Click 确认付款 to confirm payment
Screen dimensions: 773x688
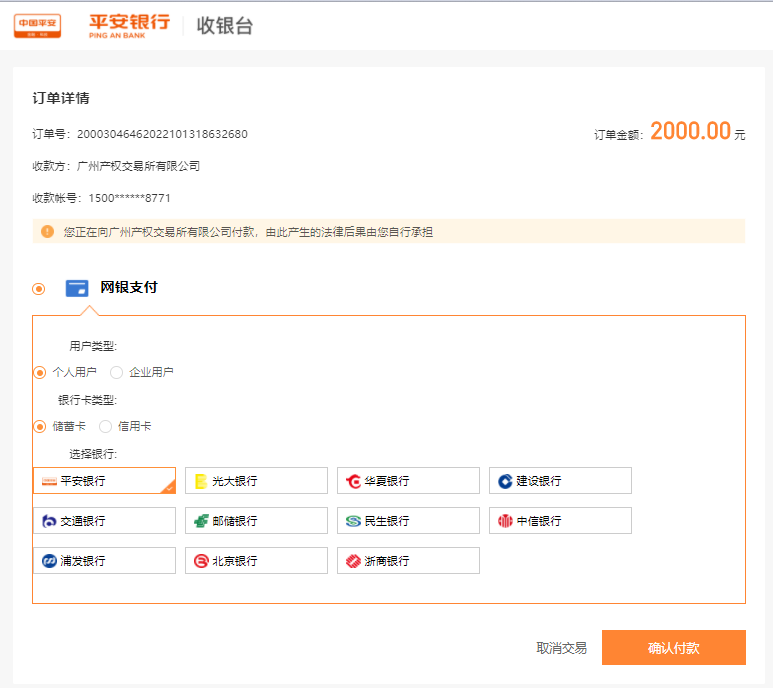click(x=673, y=647)
